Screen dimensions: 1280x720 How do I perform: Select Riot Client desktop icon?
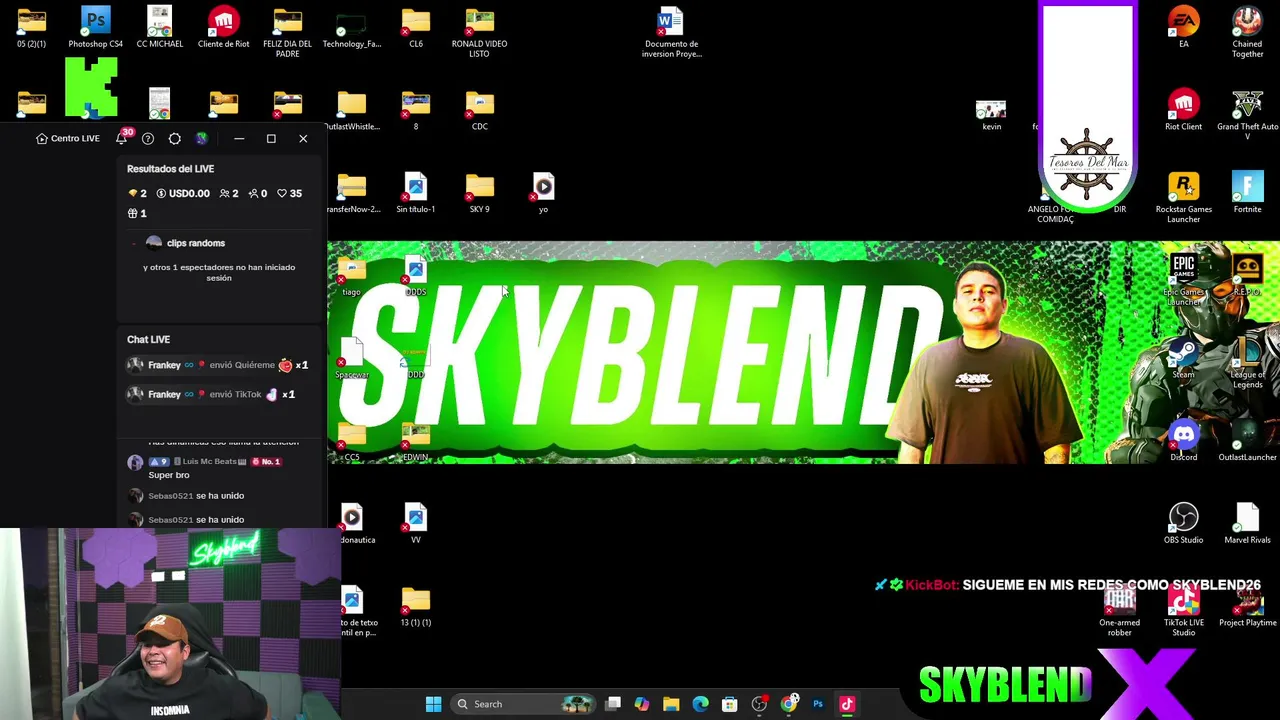tap(1183, 110)
